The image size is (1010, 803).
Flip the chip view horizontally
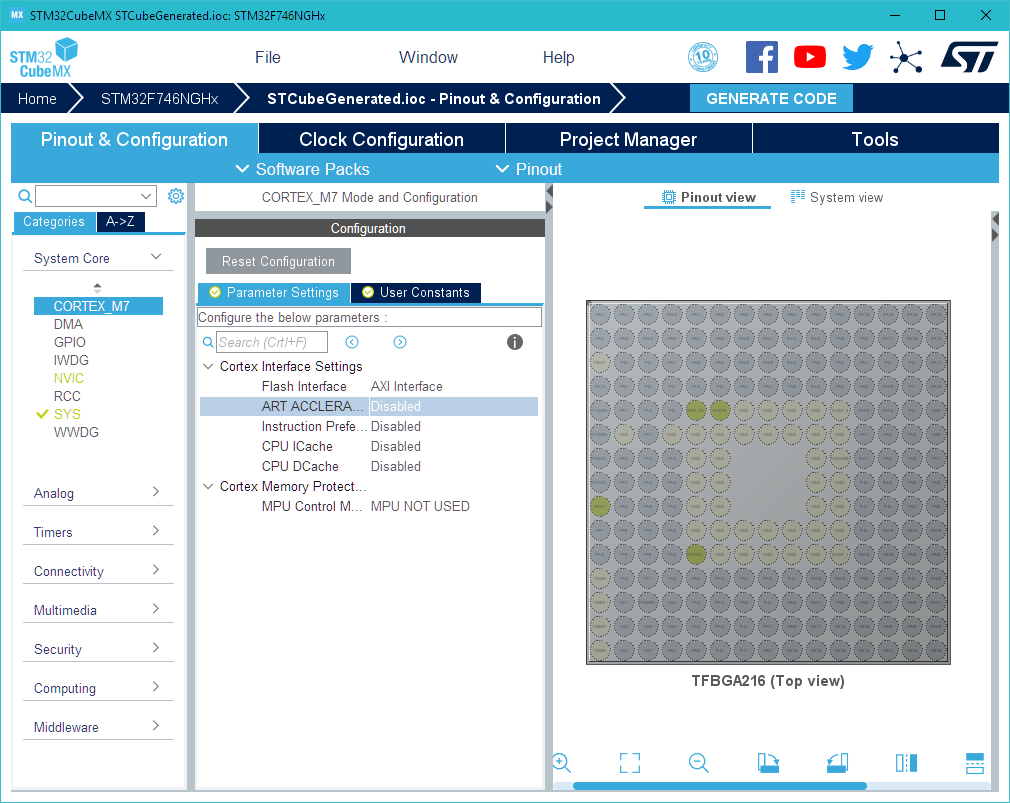[906, 763]
